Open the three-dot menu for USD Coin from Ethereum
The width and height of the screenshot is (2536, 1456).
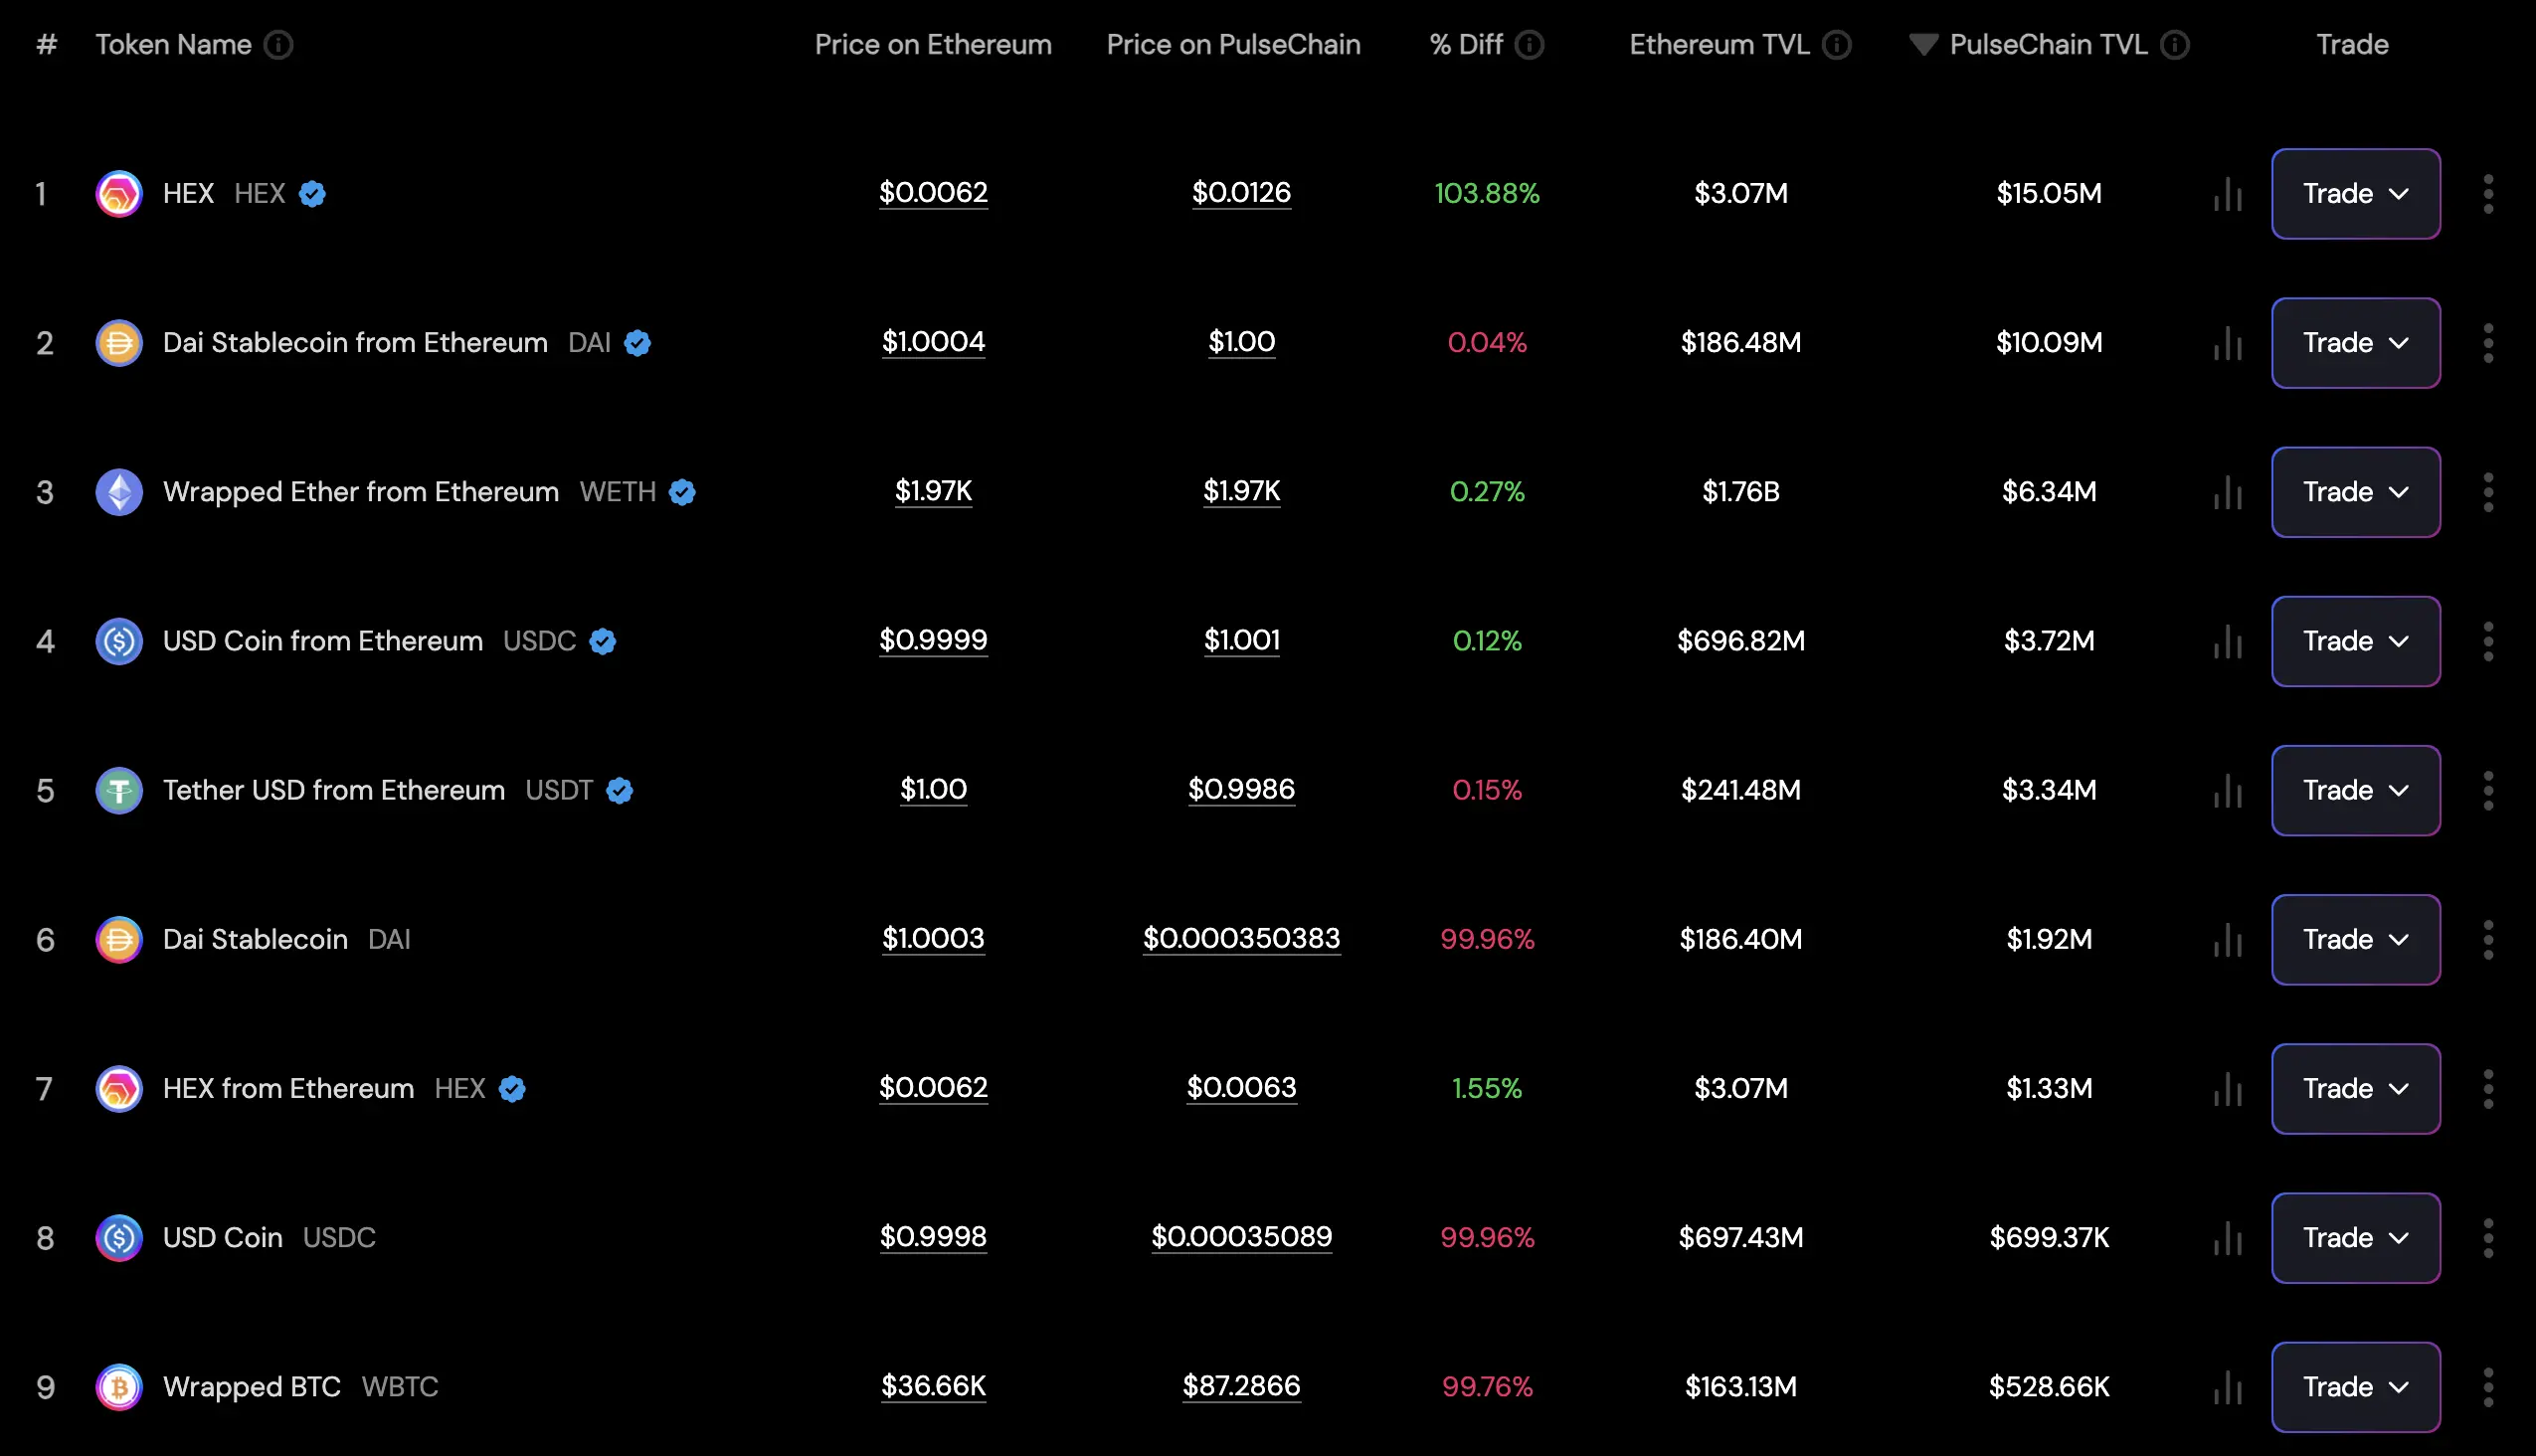(2488, 641)
